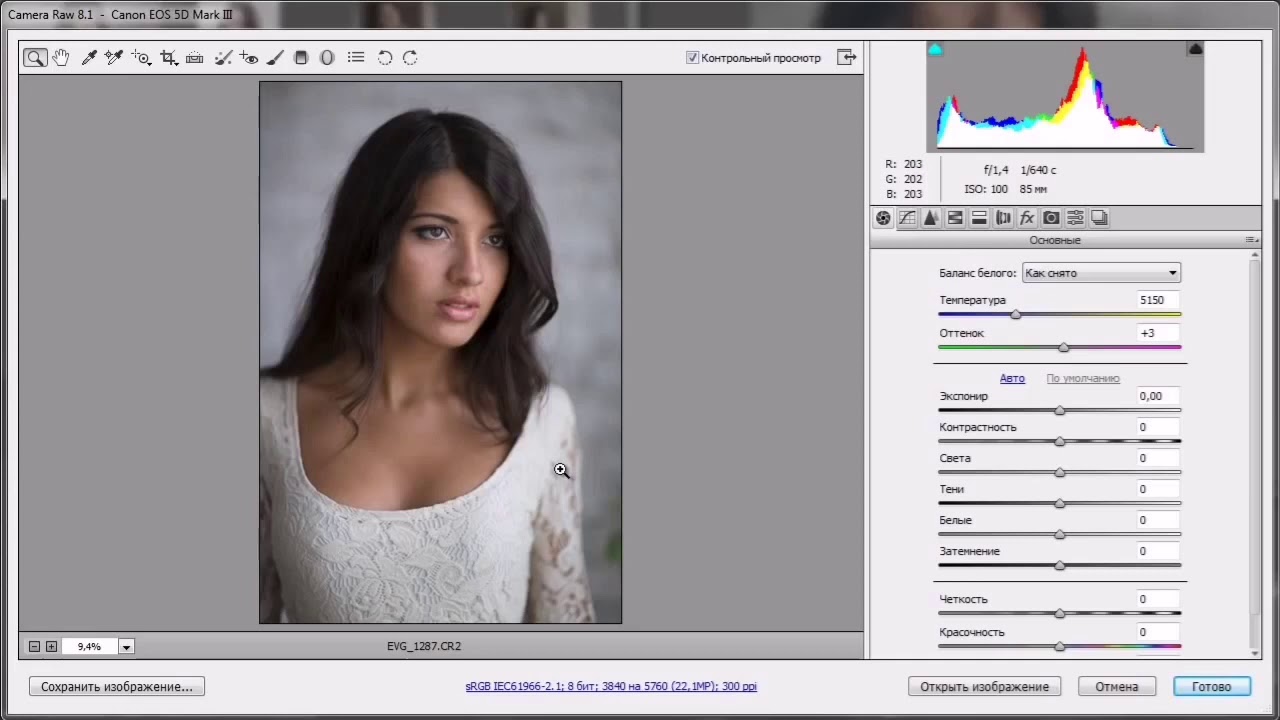The image size is (1280, 720).
Task: Switch to the Effects (fx) tab
Action: coord(1027,218)
